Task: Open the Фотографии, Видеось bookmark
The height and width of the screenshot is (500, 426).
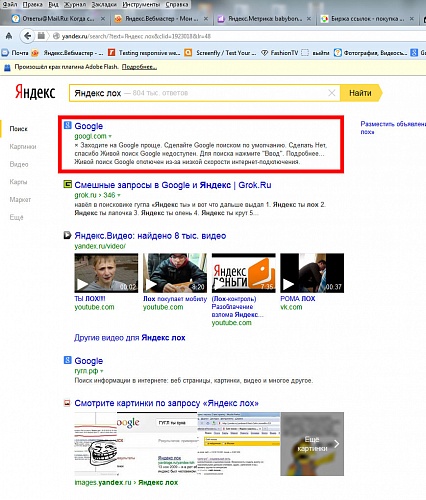Action: point(371,53)
